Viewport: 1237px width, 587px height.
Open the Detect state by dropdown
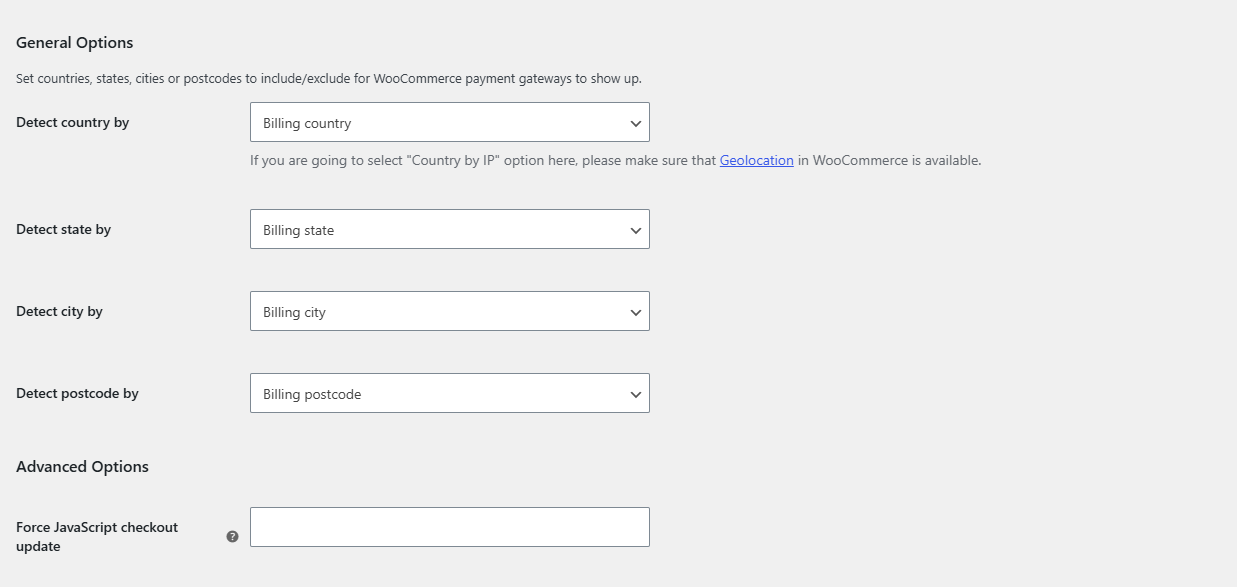450,229
